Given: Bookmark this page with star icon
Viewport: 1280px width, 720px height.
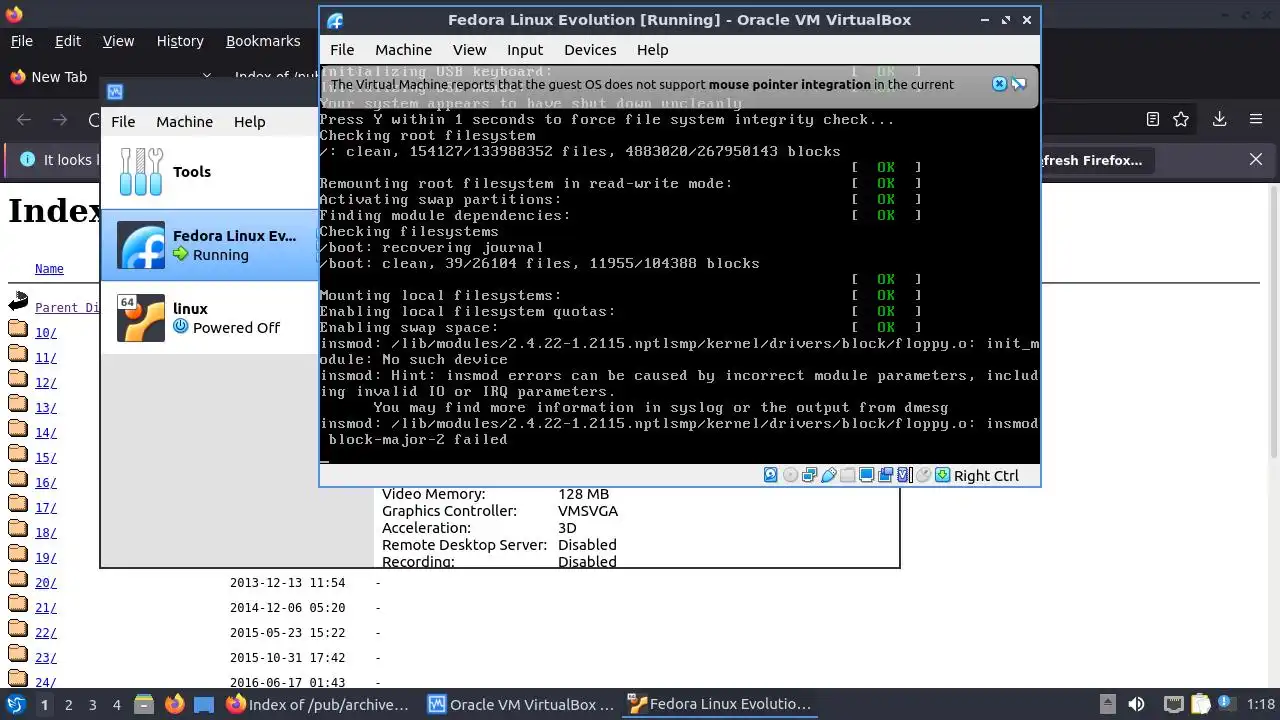Looking at the screenshot, I should pos(1181,119).
